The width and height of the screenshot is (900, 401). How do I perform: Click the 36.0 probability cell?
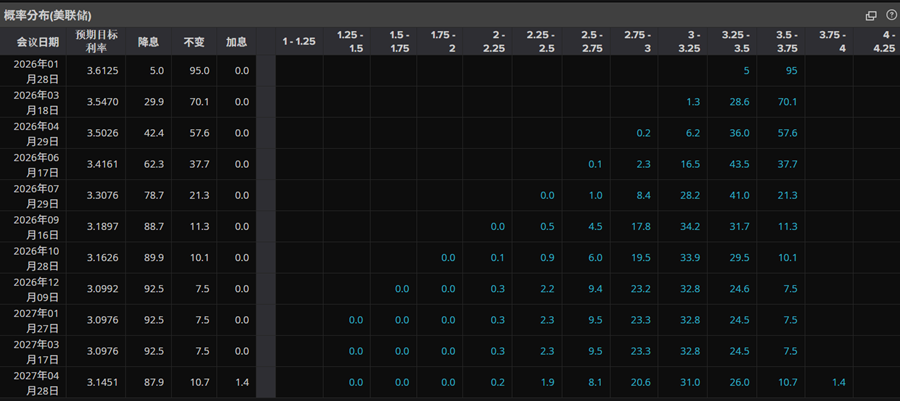tap(740, 133)
